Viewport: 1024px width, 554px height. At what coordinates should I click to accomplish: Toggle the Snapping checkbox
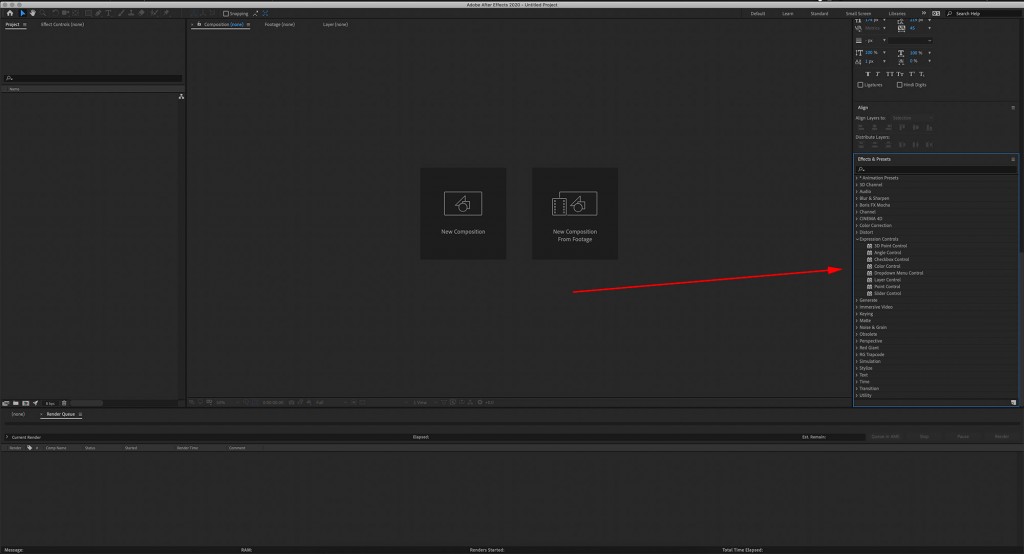[226, 14]
